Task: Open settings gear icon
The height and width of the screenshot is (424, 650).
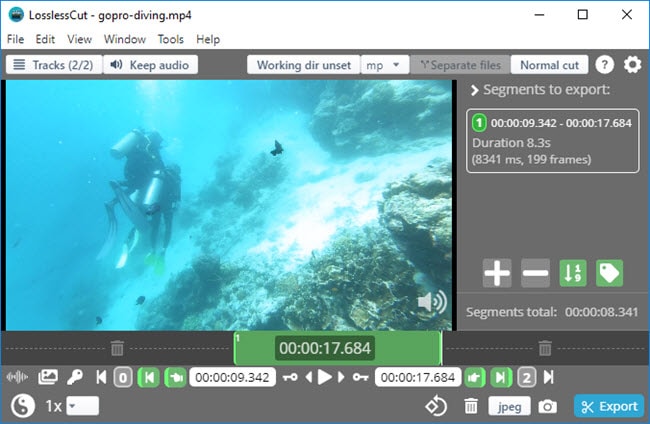Action: pos(632,65)
